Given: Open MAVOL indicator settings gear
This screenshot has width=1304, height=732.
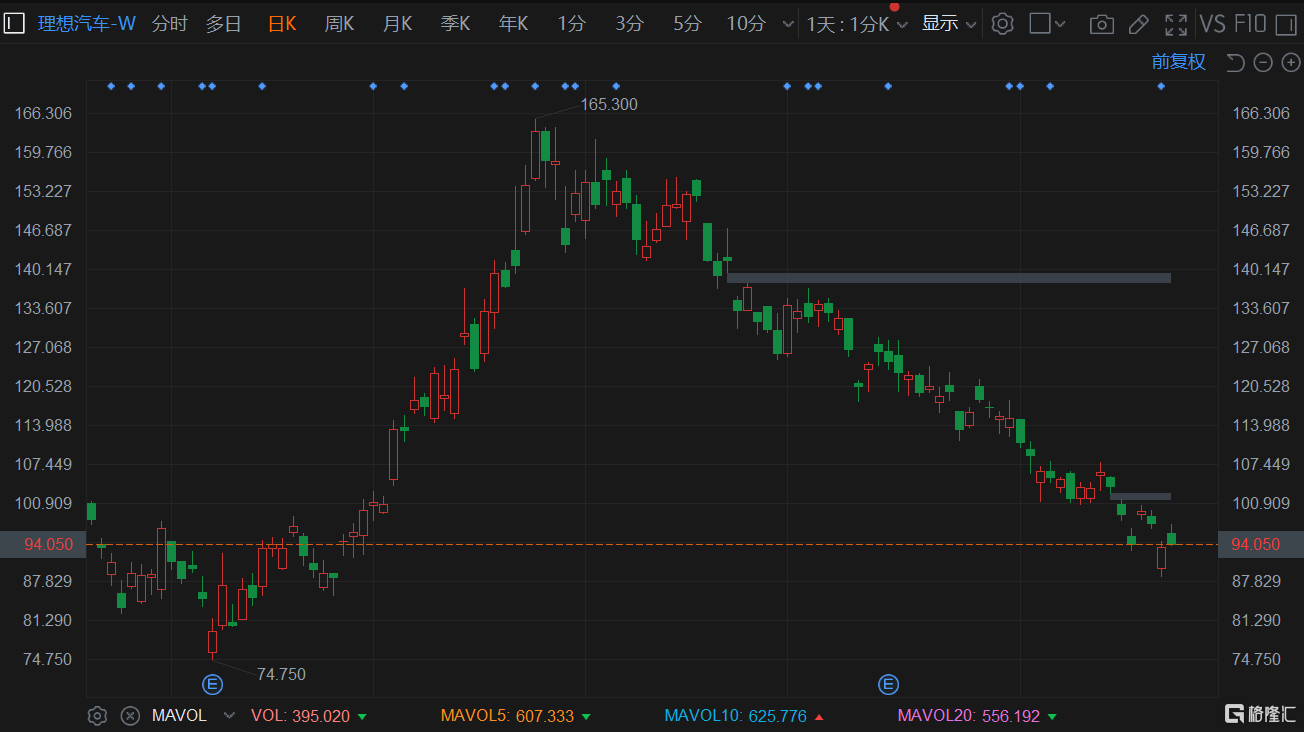Looking at the screenshot, I should [97, 716].
